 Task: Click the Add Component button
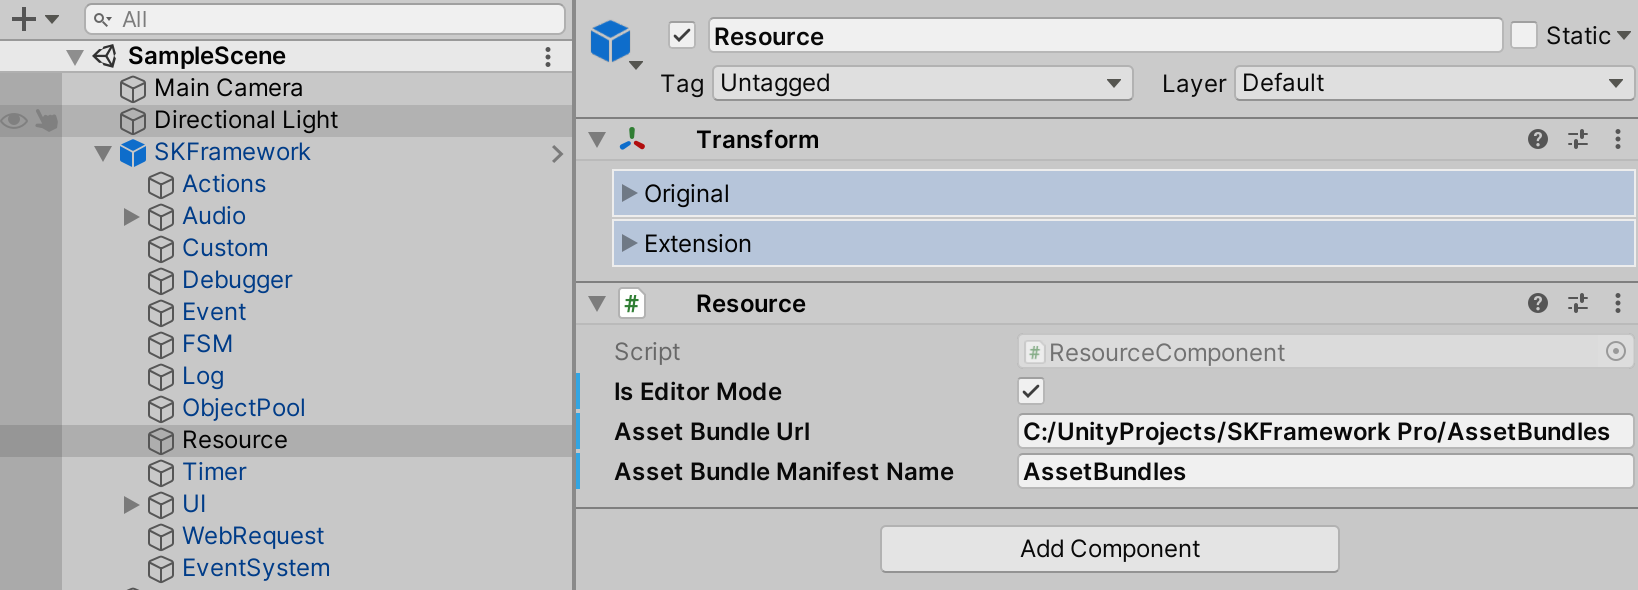coord(1110,549)
